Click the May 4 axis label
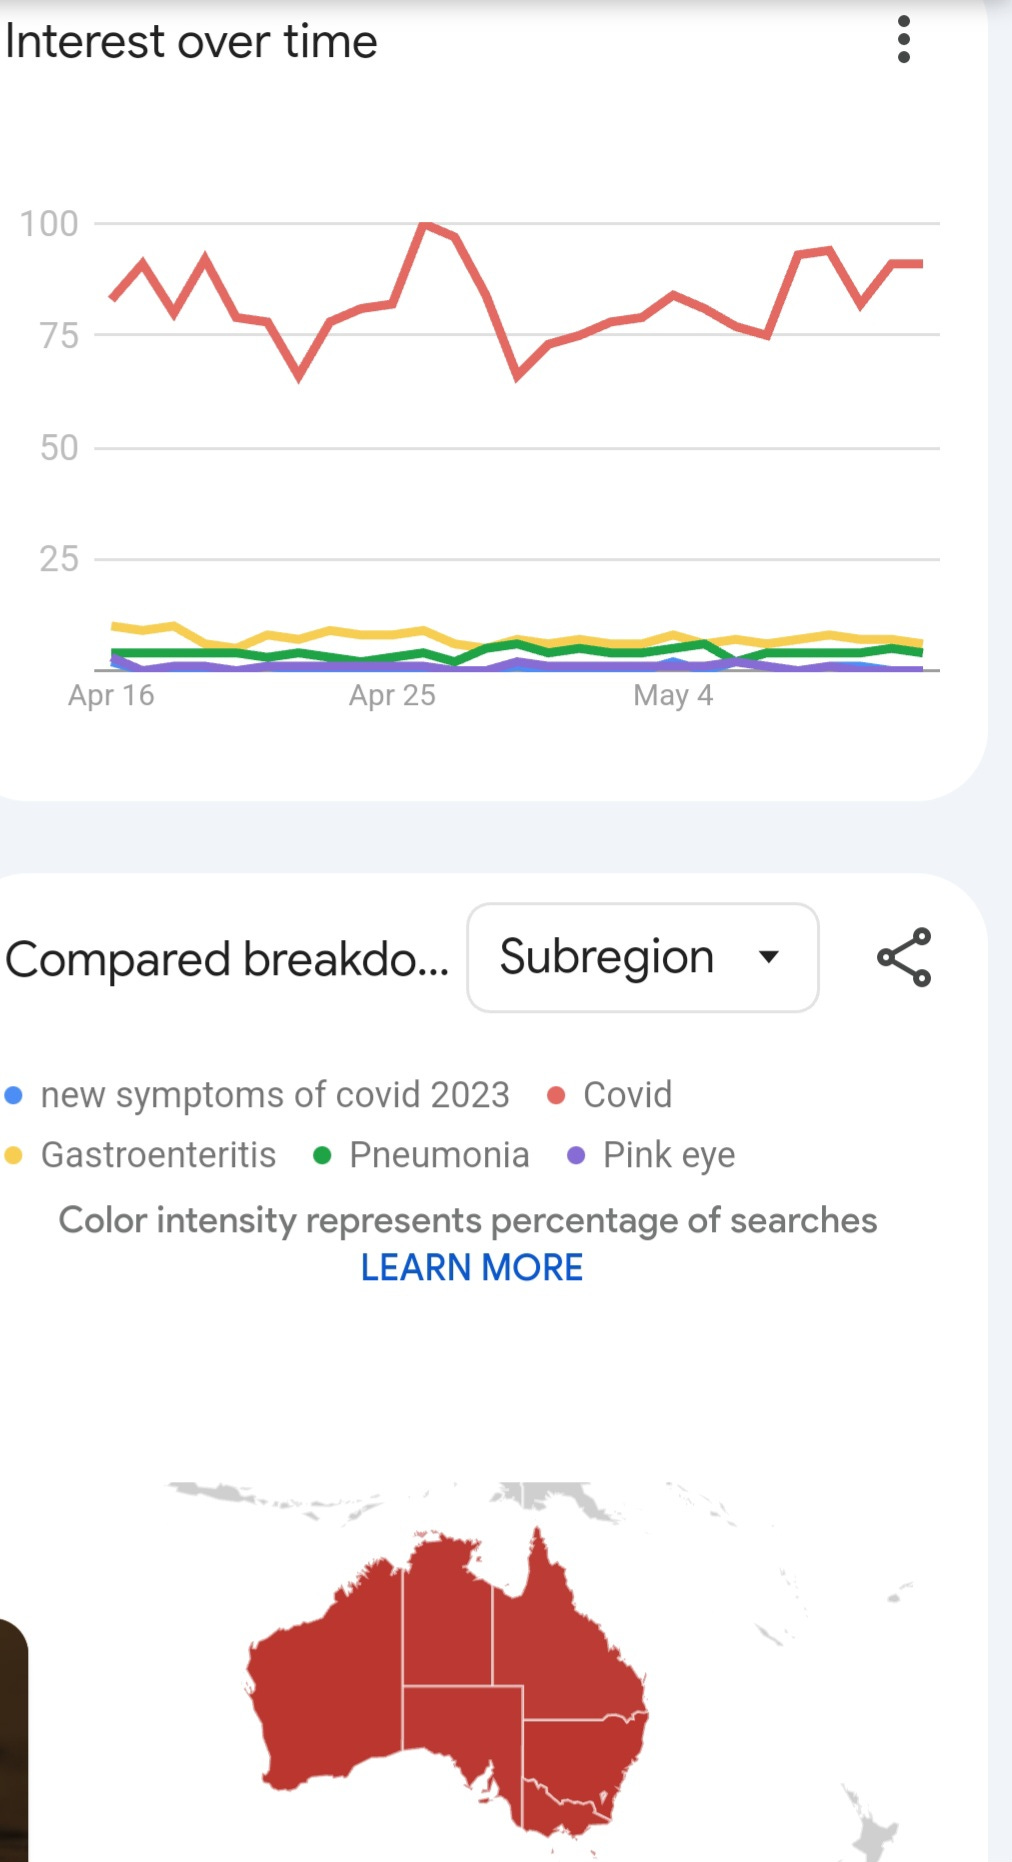This screenshot has width=1012, height=1862. [673, 695]
